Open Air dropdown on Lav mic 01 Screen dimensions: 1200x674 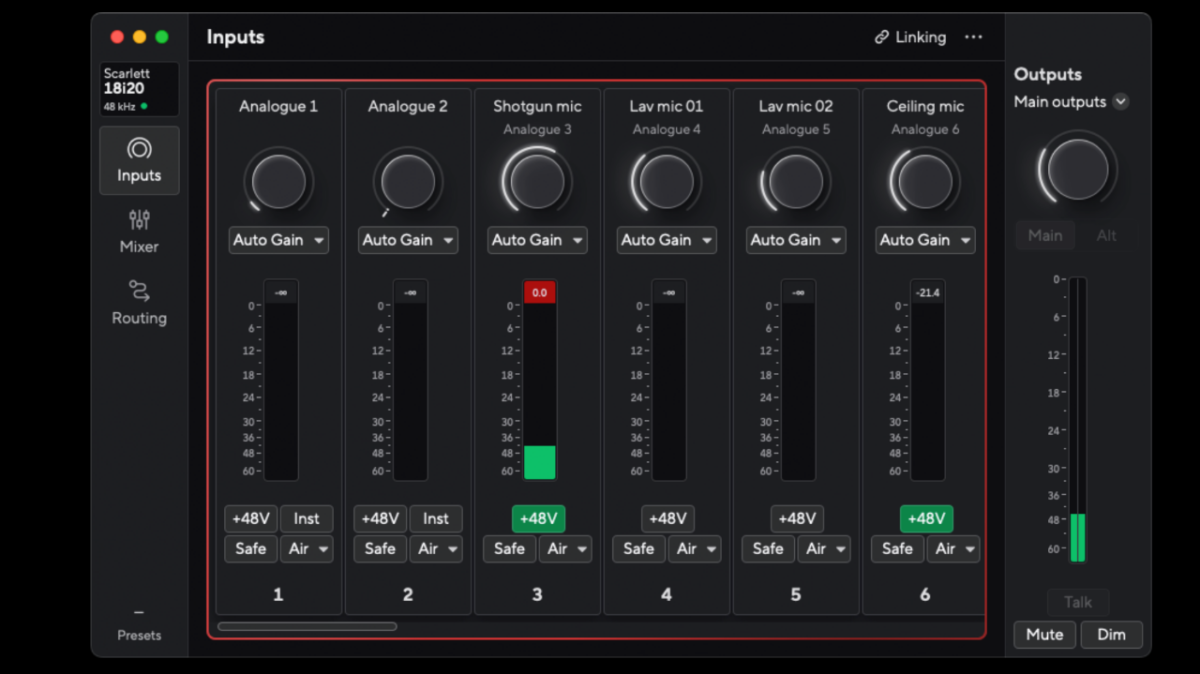[695, 548]
